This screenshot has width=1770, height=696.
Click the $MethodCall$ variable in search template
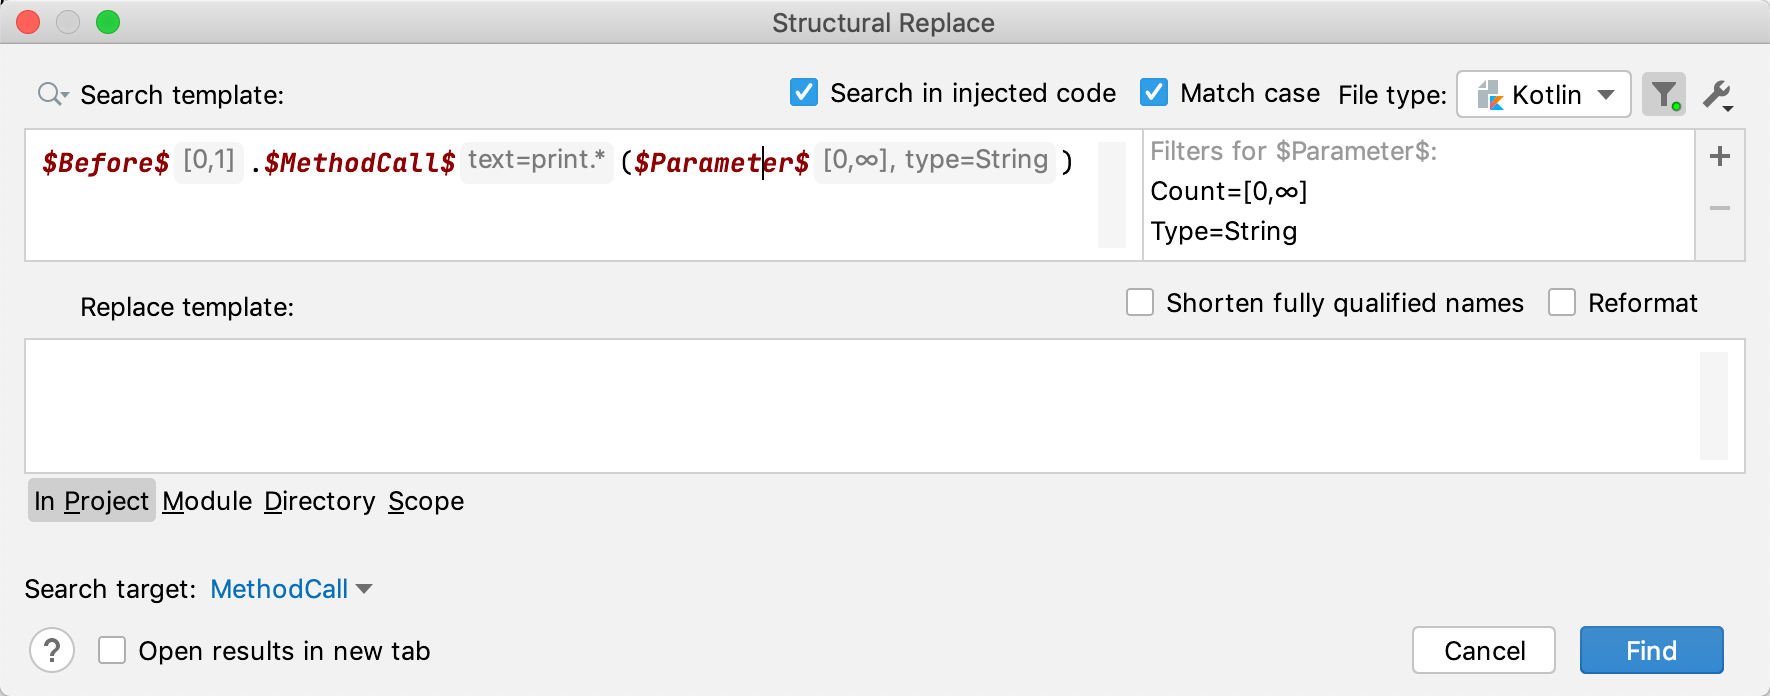tap(357, 162)
